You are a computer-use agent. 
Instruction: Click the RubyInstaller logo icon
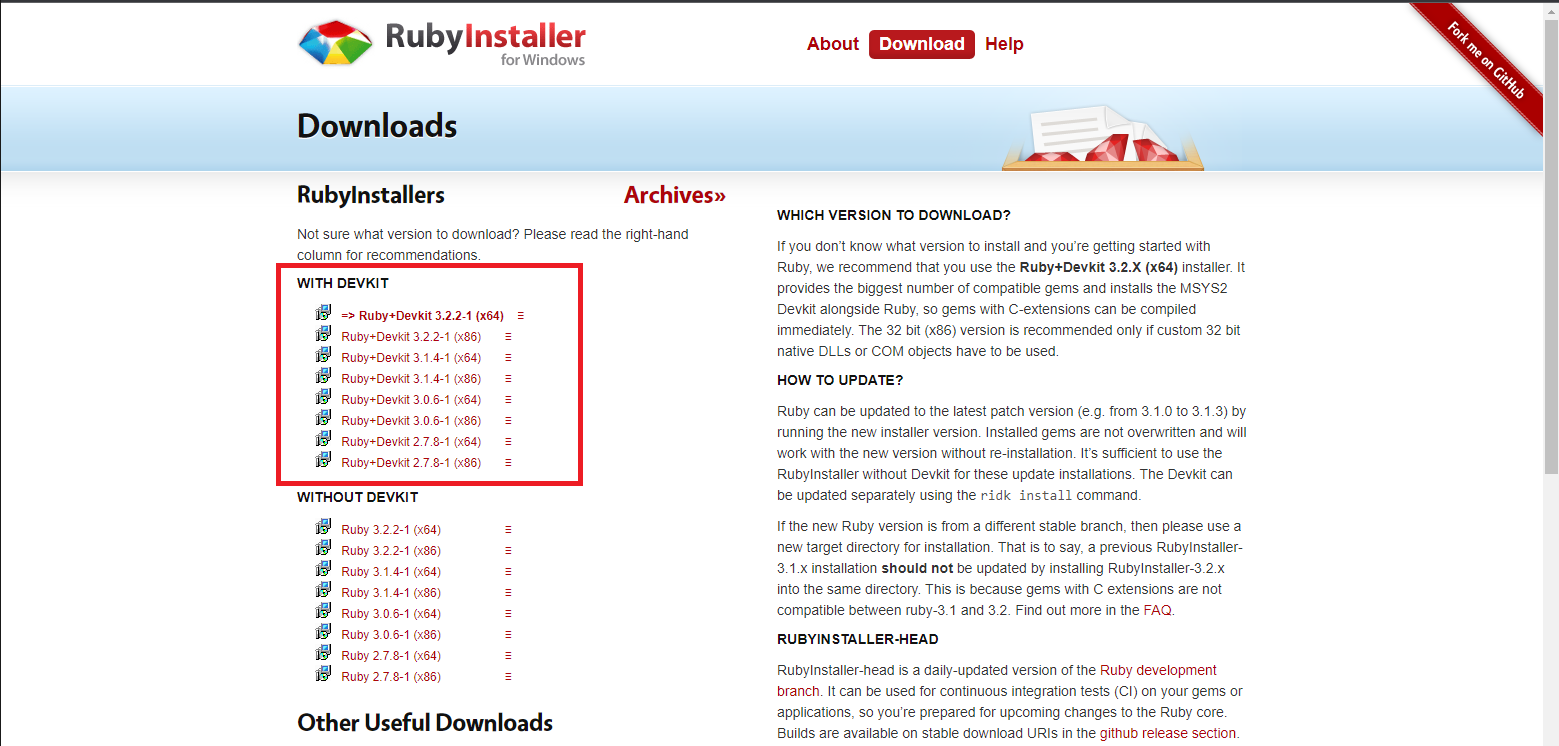tap(335, 42)
